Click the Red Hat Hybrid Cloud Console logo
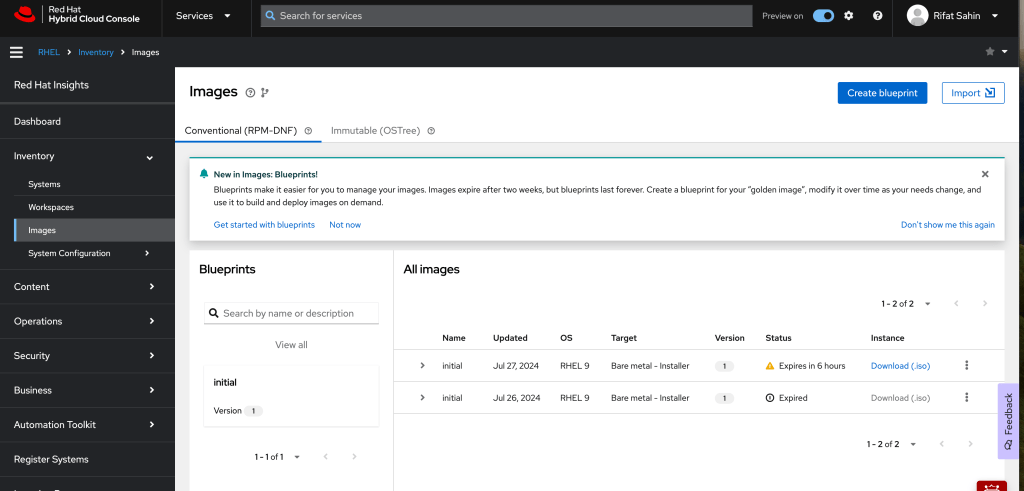This screenshot has width=1024, height=491. tap(77, 15)
